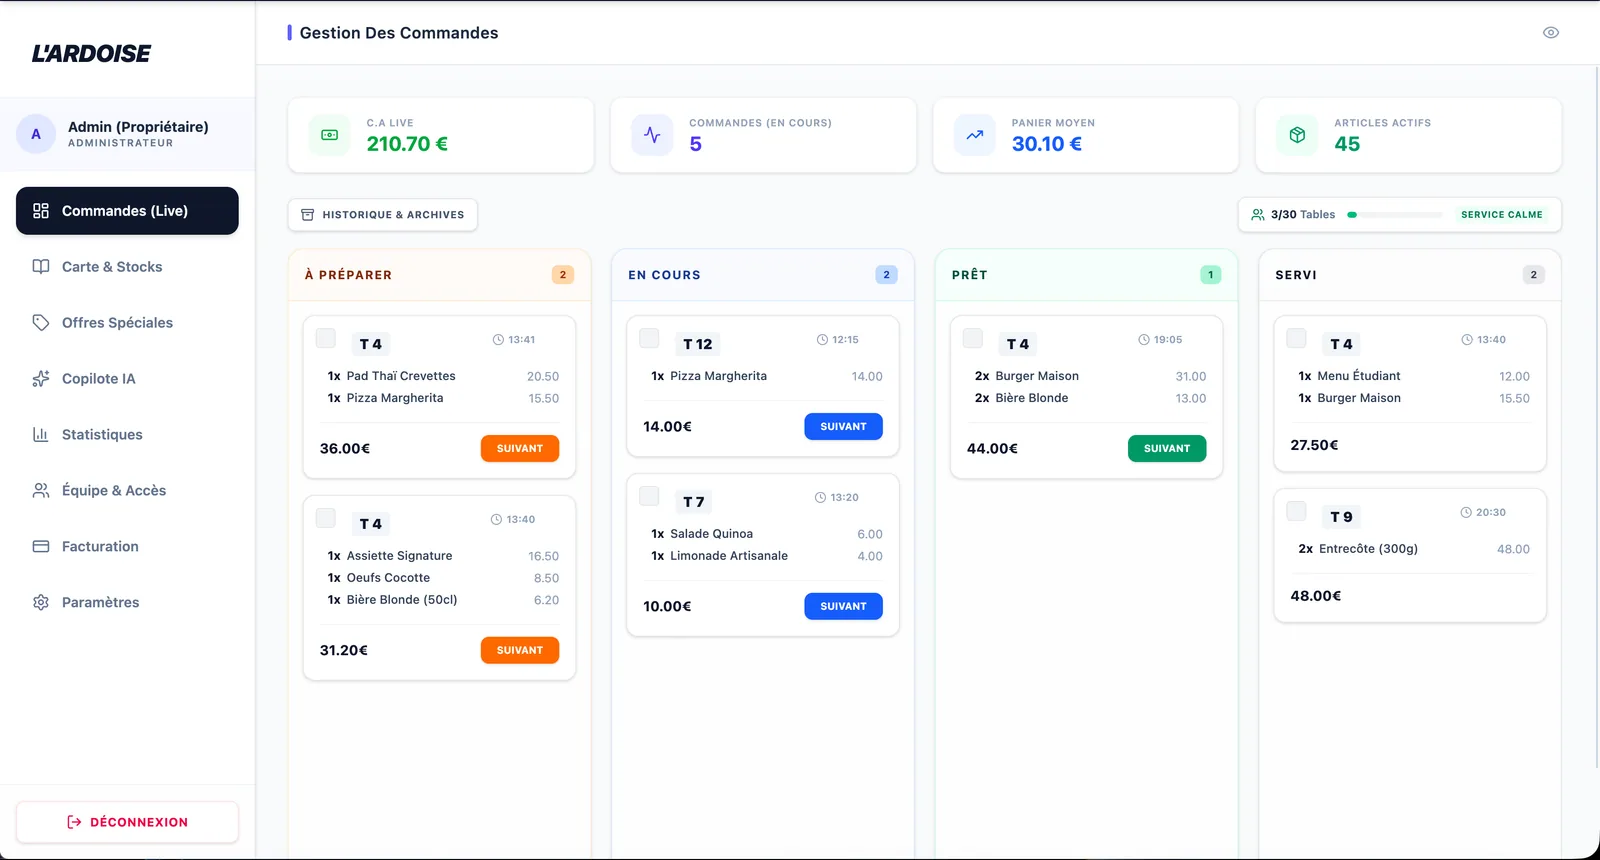Click the green Suivant on the 44.00€ order

[1167, 449]
